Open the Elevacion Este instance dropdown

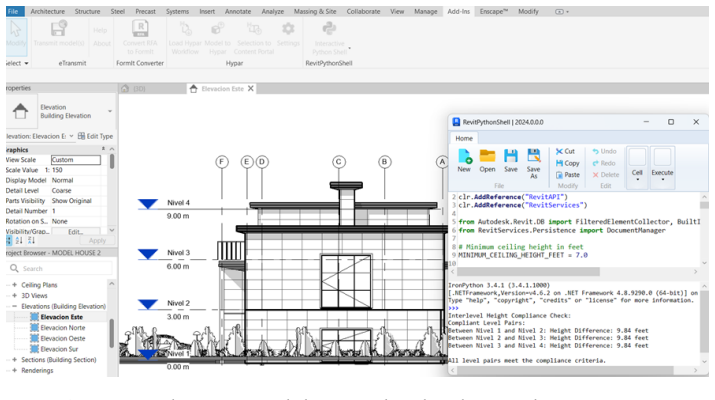71,136
